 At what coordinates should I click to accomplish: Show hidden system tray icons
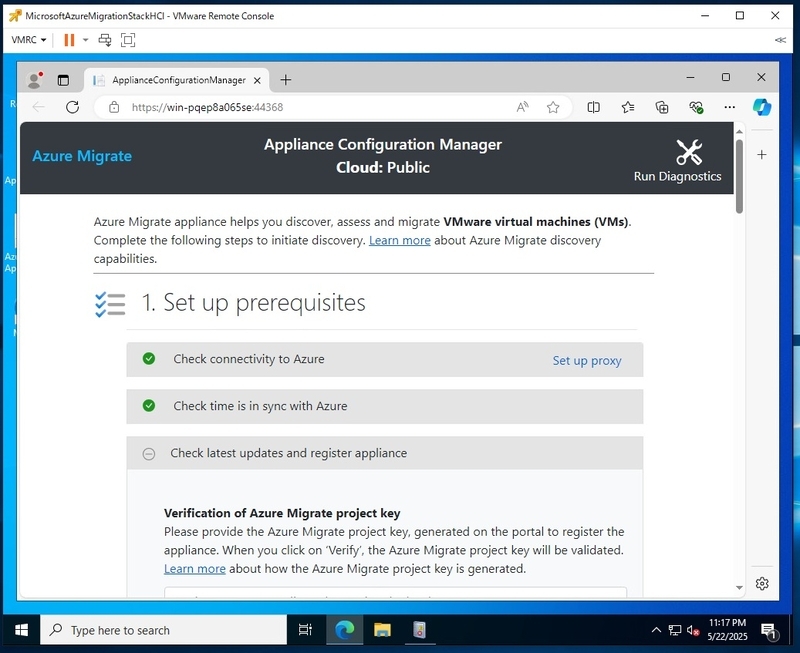(x=656, y=631)
